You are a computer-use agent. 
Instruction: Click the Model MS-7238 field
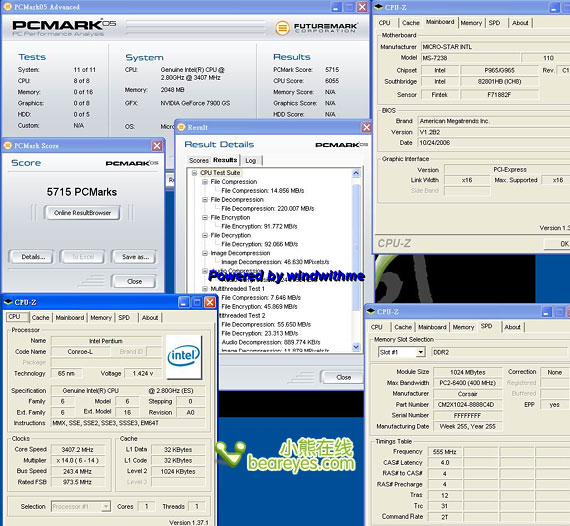pyautogui.click(x=470, y=58)
